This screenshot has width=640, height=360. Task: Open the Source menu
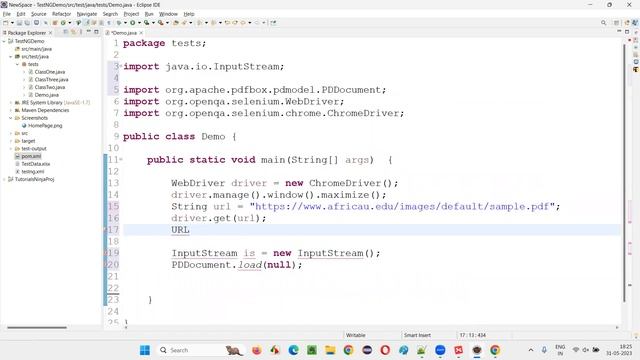[x=39, y=14]
